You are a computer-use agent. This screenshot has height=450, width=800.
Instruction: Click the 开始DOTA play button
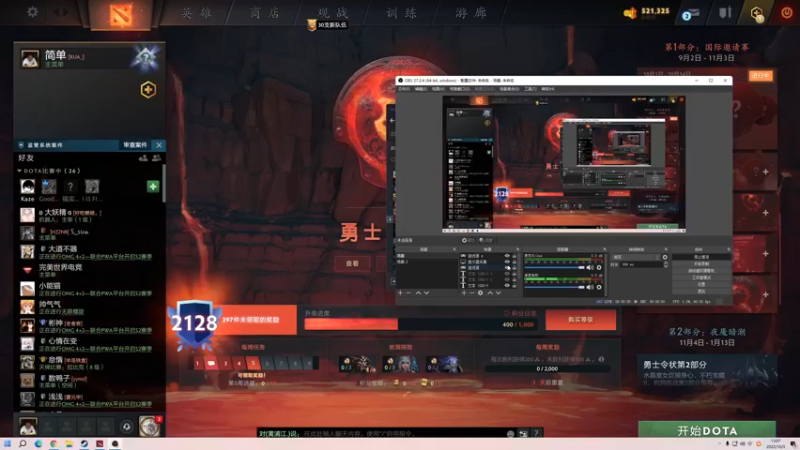tap(707, 430)
